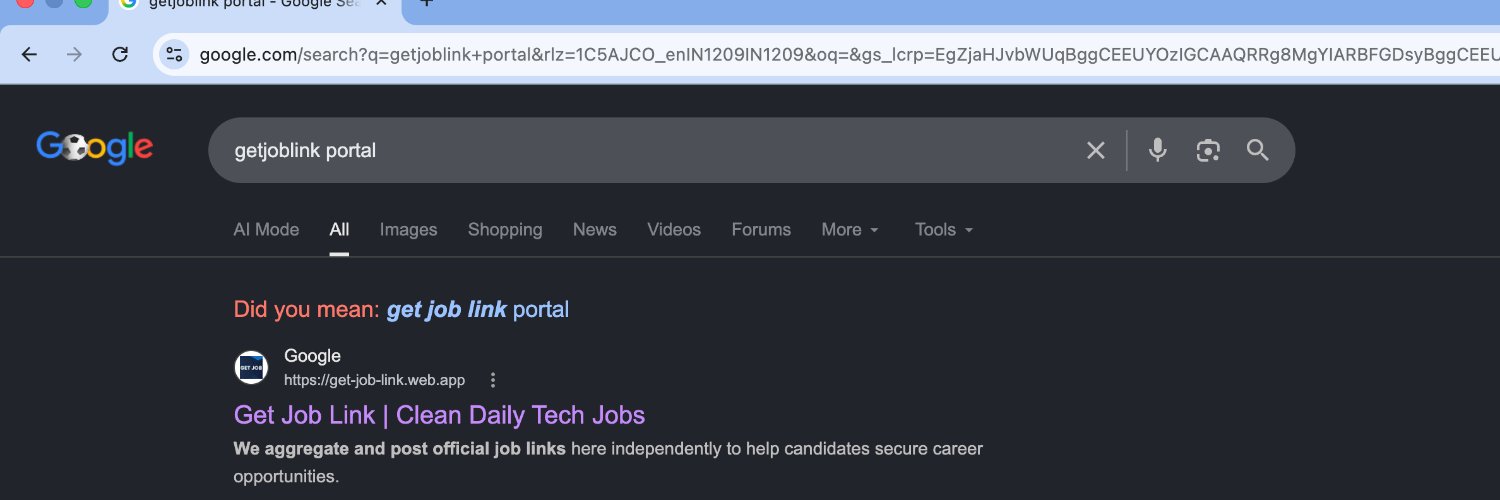Click the browser forward arrow
The image size is (1500, 500).
[74, 54]
